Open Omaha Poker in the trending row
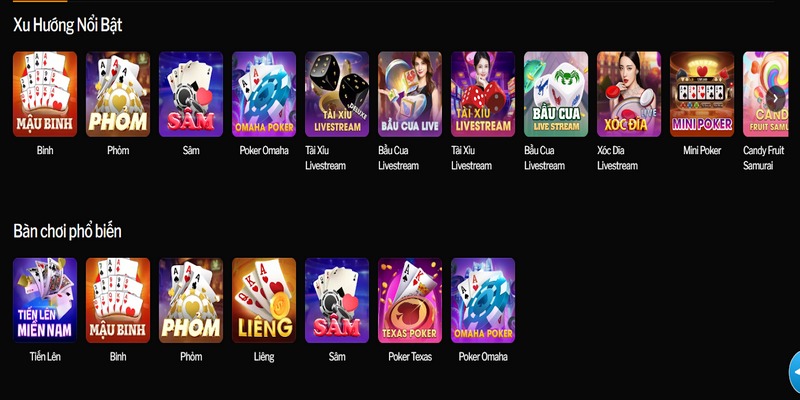The width and height of the screenshot is (800, 400). (264, 94)
